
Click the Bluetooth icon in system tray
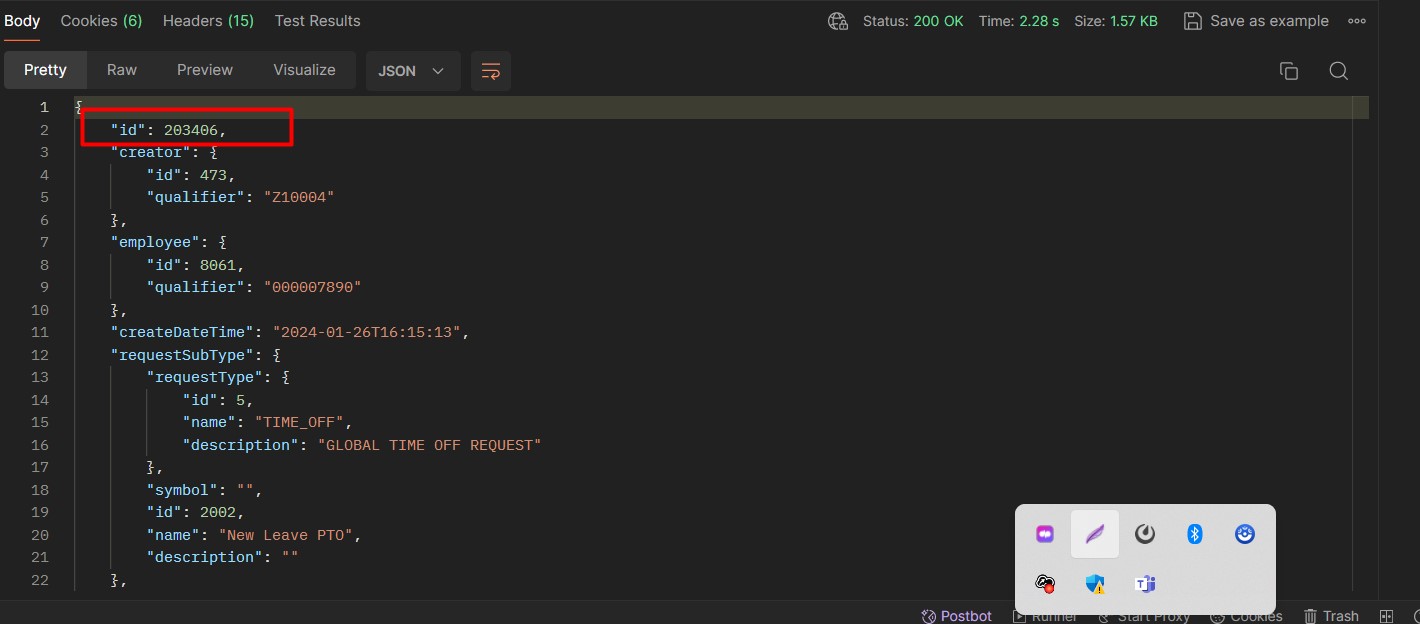pos(1194,534)
